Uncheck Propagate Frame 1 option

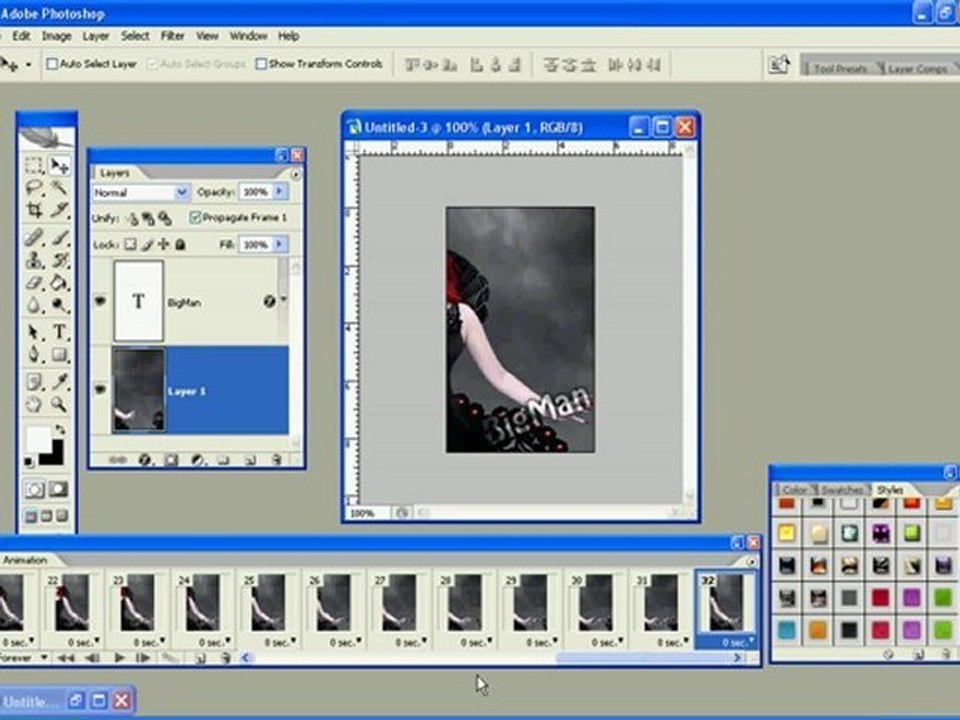coord(195,217)
